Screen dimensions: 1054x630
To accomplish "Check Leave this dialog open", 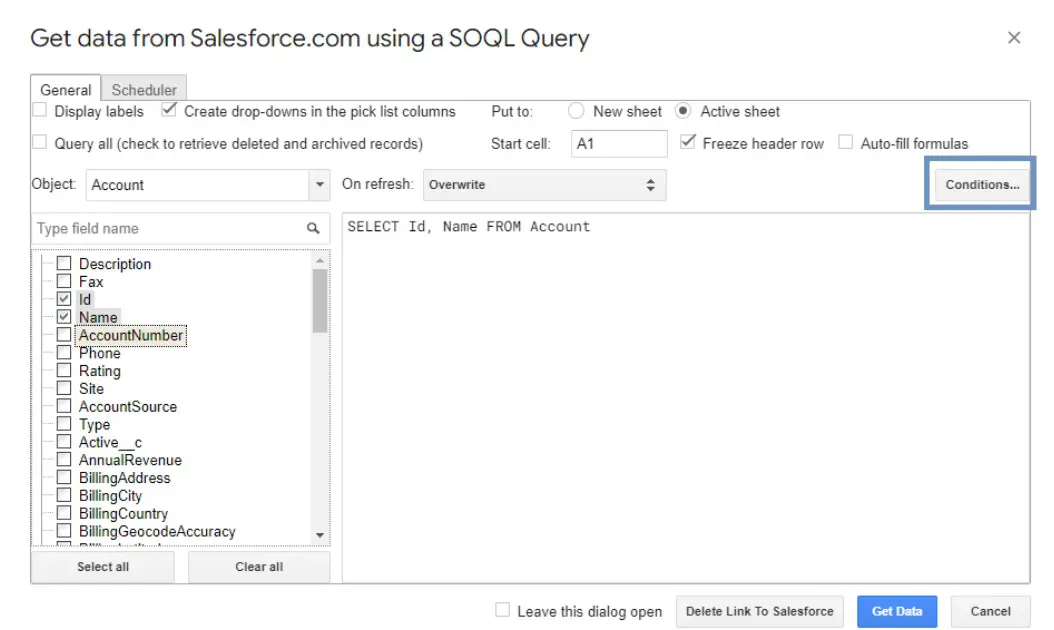I will [x=501, y=611].
